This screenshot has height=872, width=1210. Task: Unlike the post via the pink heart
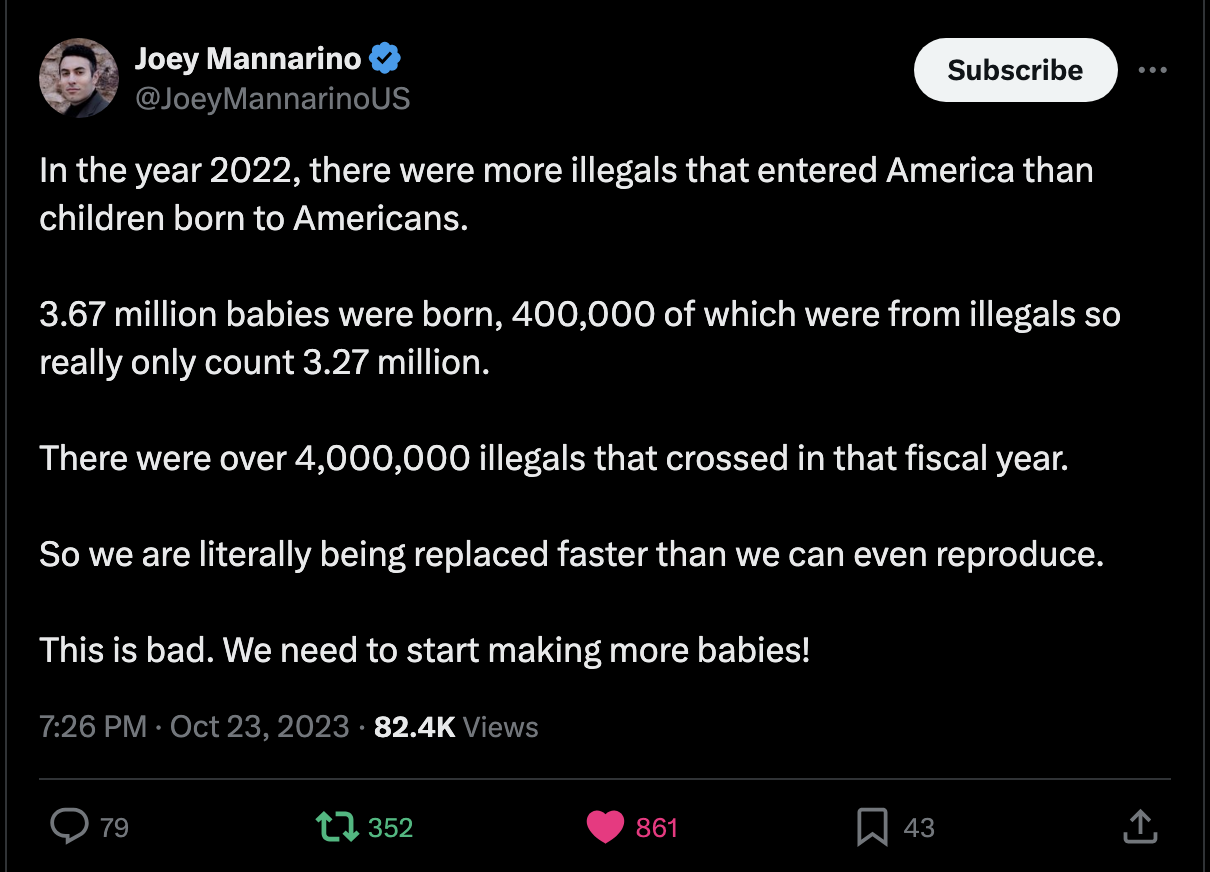tap(606, 826)
